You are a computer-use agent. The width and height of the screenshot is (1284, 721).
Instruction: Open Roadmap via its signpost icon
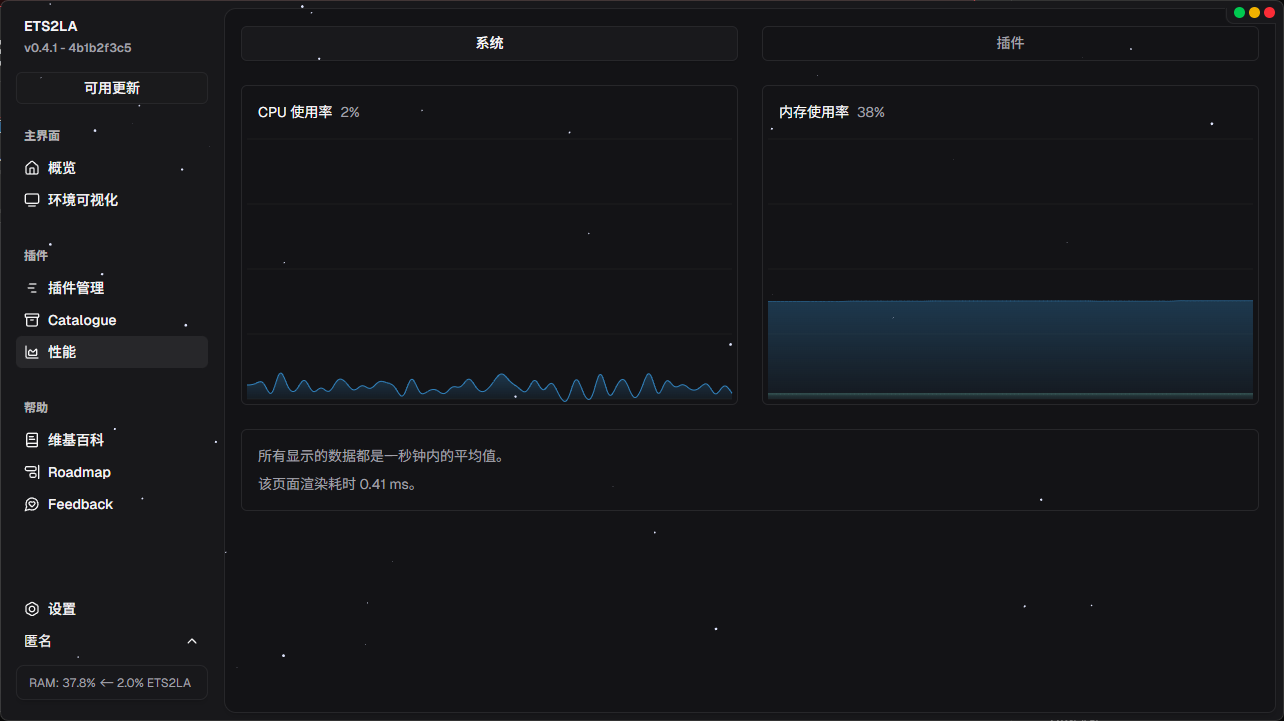tap(32, 472)
